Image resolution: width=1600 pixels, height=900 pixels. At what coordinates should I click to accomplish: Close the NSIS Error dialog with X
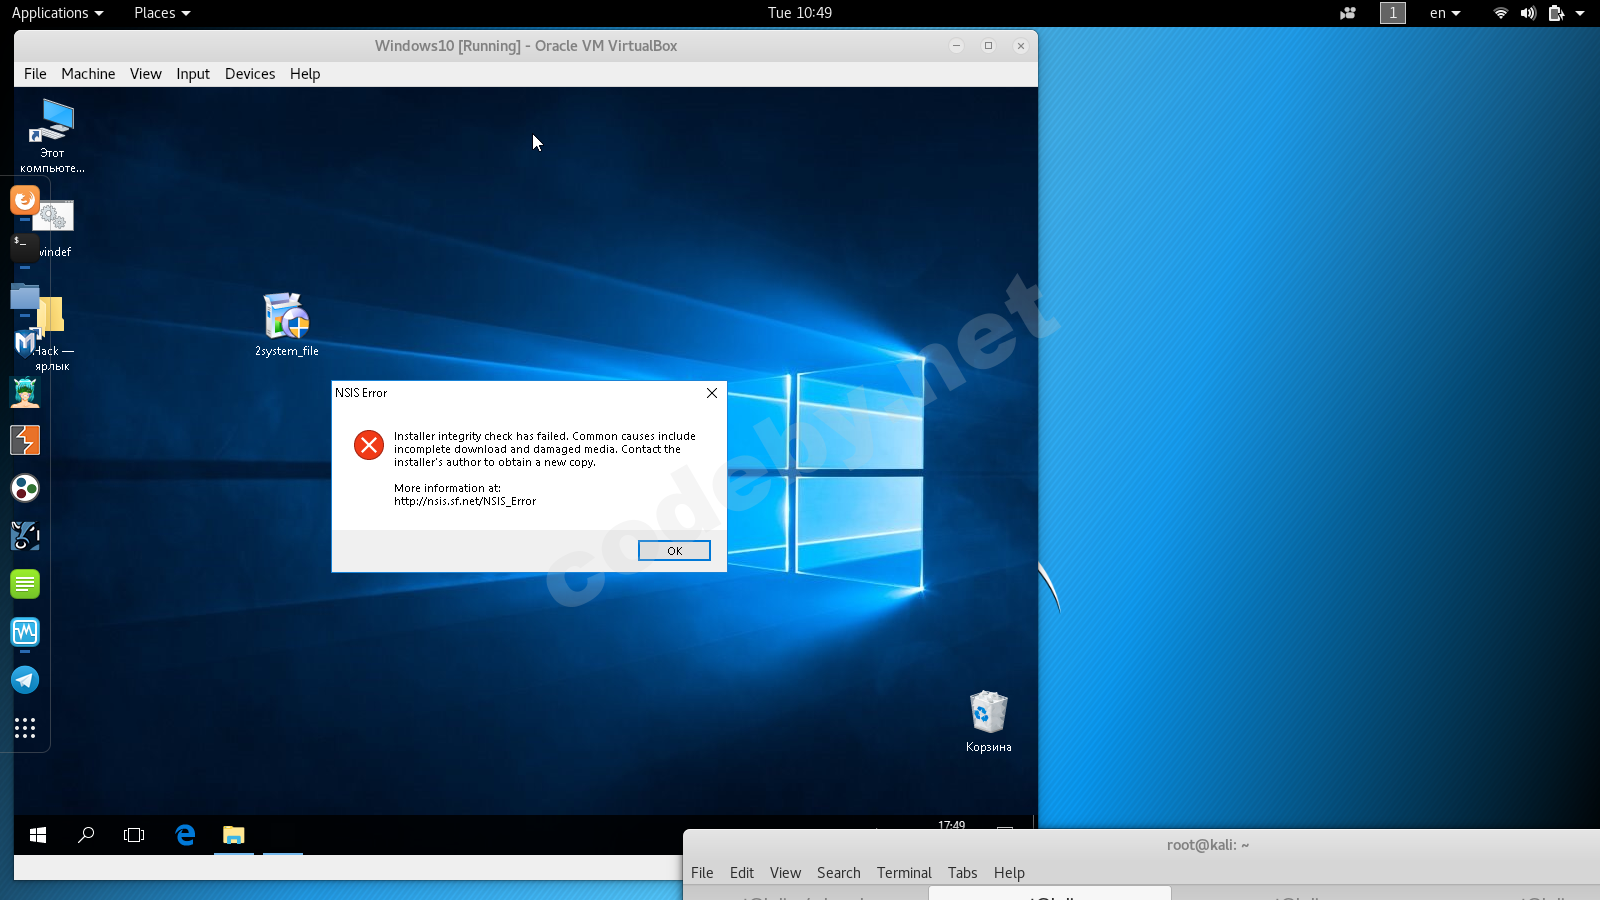tap(712, 393)
